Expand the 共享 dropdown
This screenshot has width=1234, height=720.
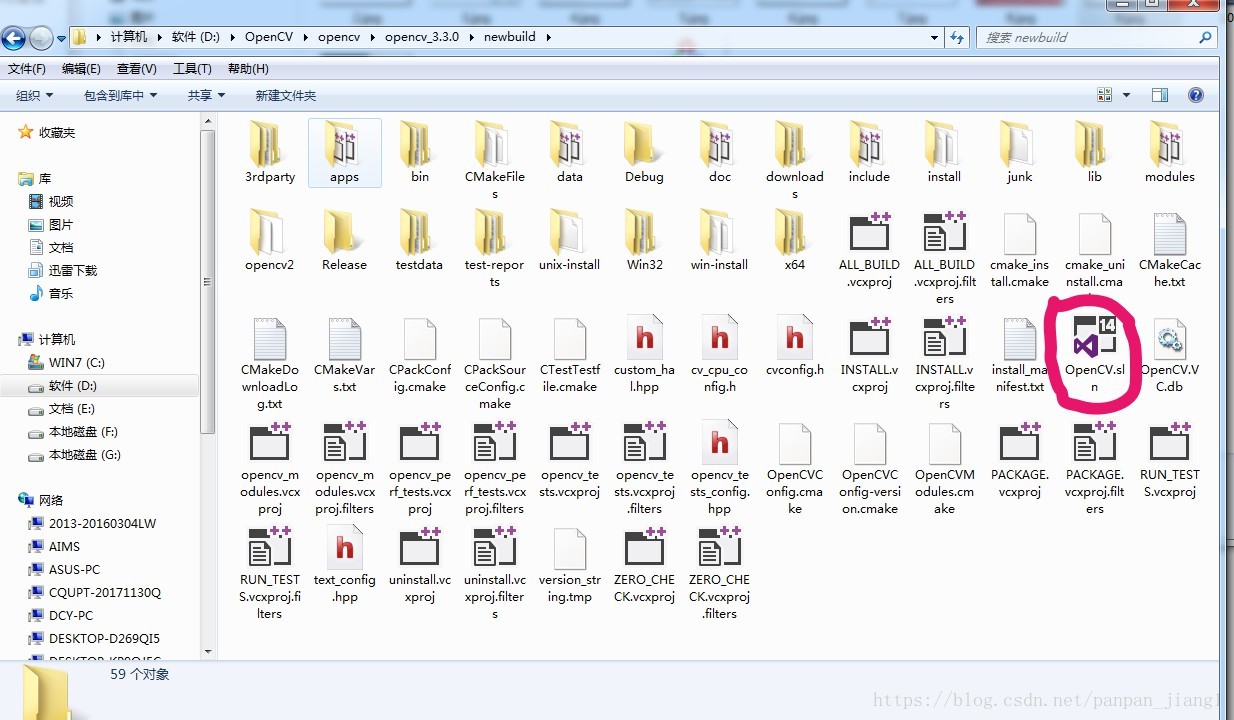coord(206,95)
